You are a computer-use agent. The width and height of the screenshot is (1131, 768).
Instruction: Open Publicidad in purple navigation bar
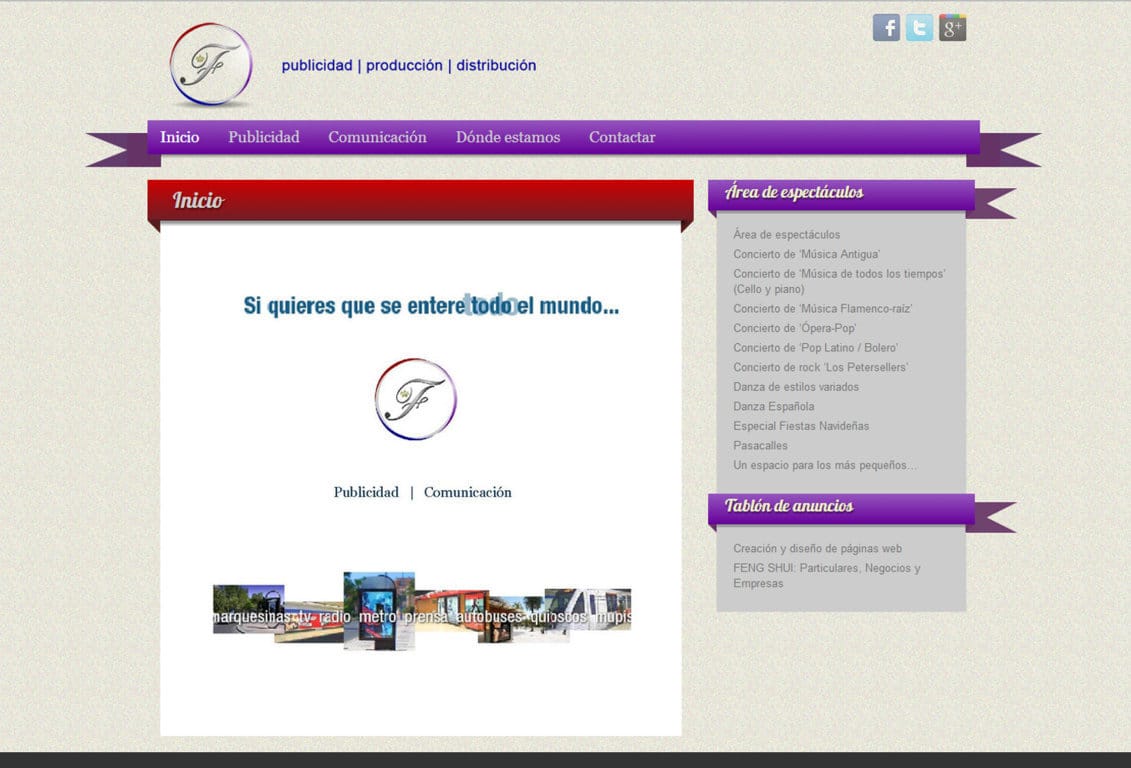[x=264, y=137]
